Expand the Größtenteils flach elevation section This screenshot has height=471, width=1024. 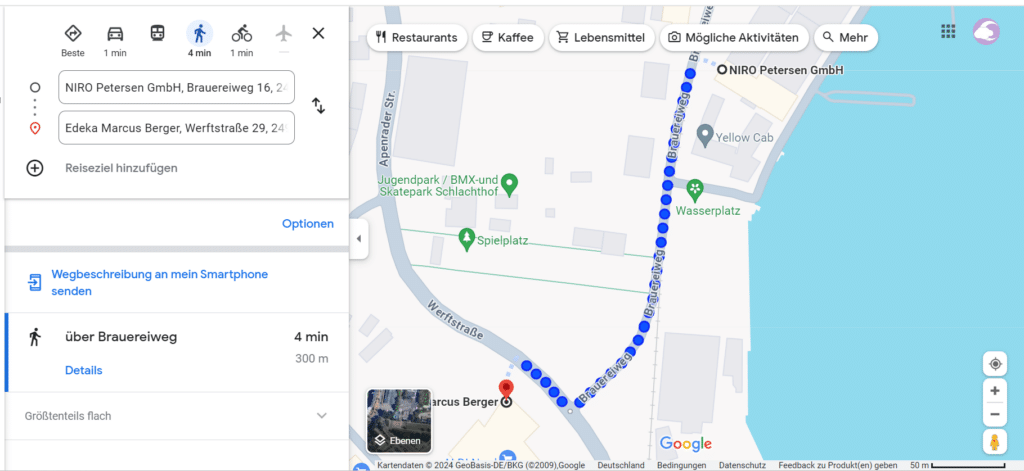(x=176, y=415)
